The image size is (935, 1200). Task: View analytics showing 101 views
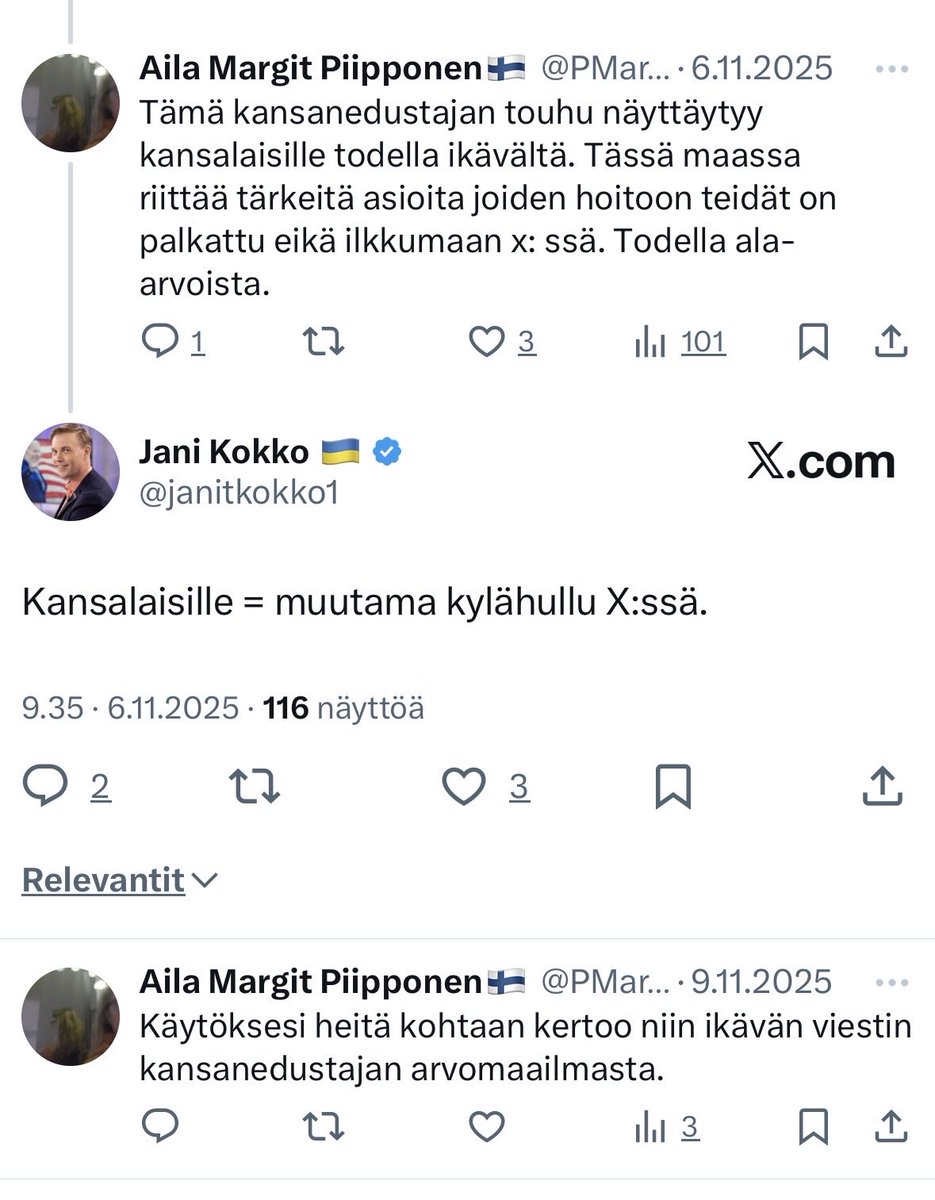[680, 343]
